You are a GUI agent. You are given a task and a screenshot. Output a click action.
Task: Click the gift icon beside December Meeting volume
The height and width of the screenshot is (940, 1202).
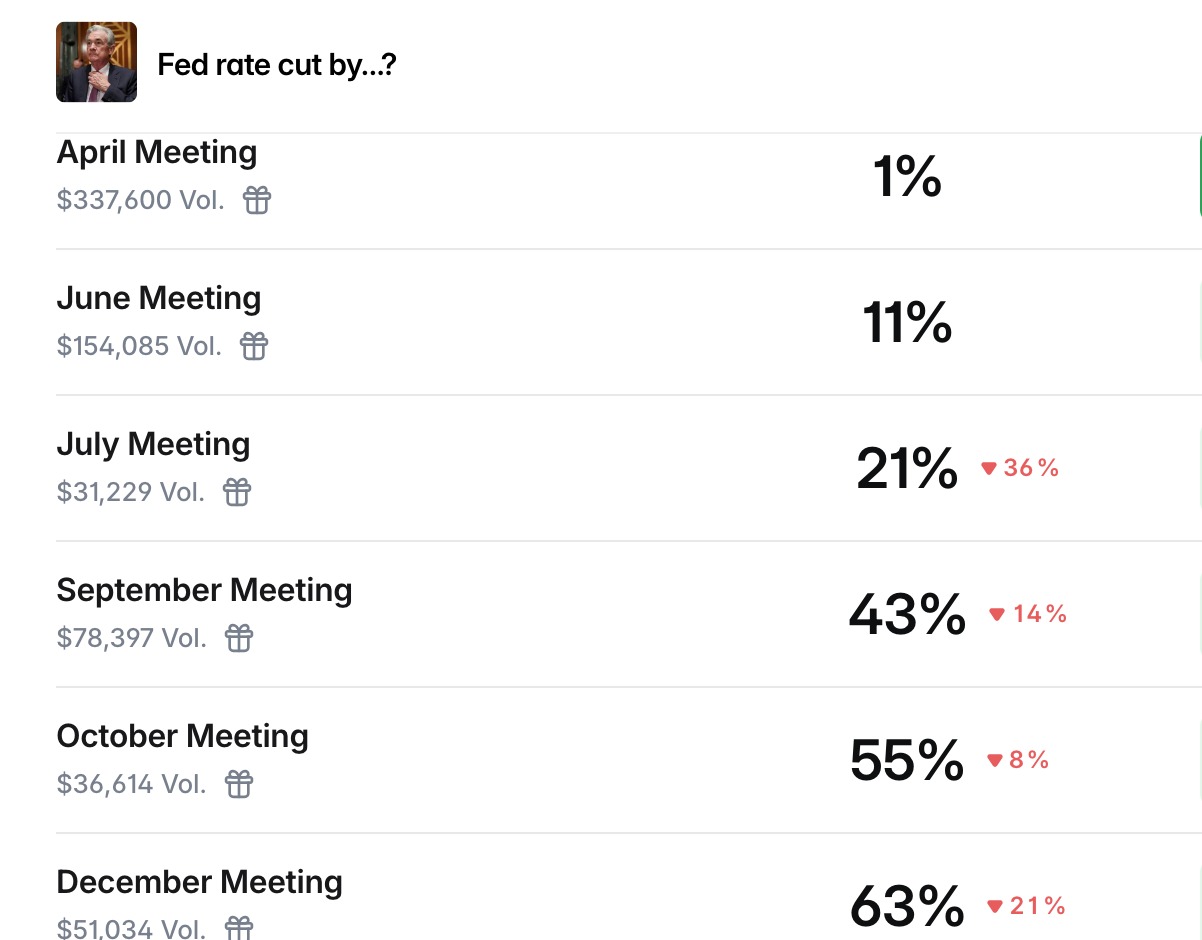coord(239,928)
